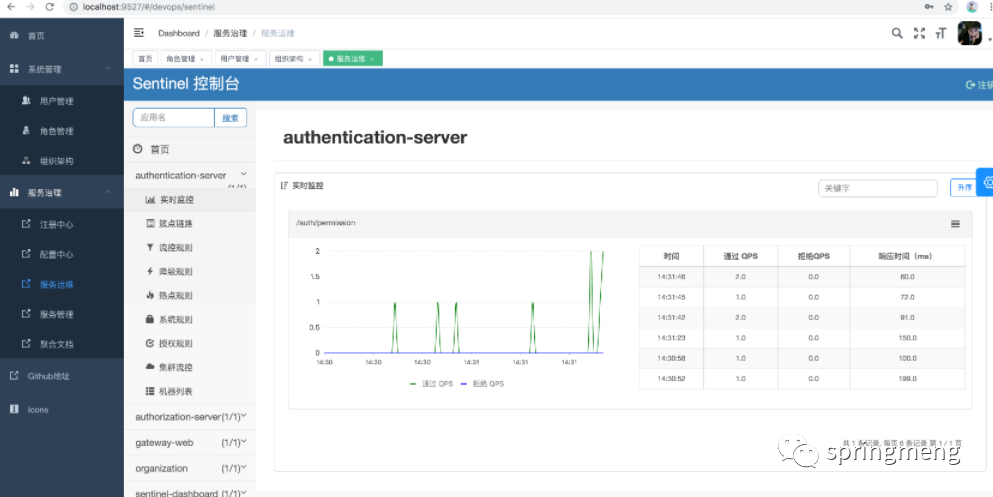Focus the 应用名 search field
Screen dimensions: 993x497
pos(174,118)
